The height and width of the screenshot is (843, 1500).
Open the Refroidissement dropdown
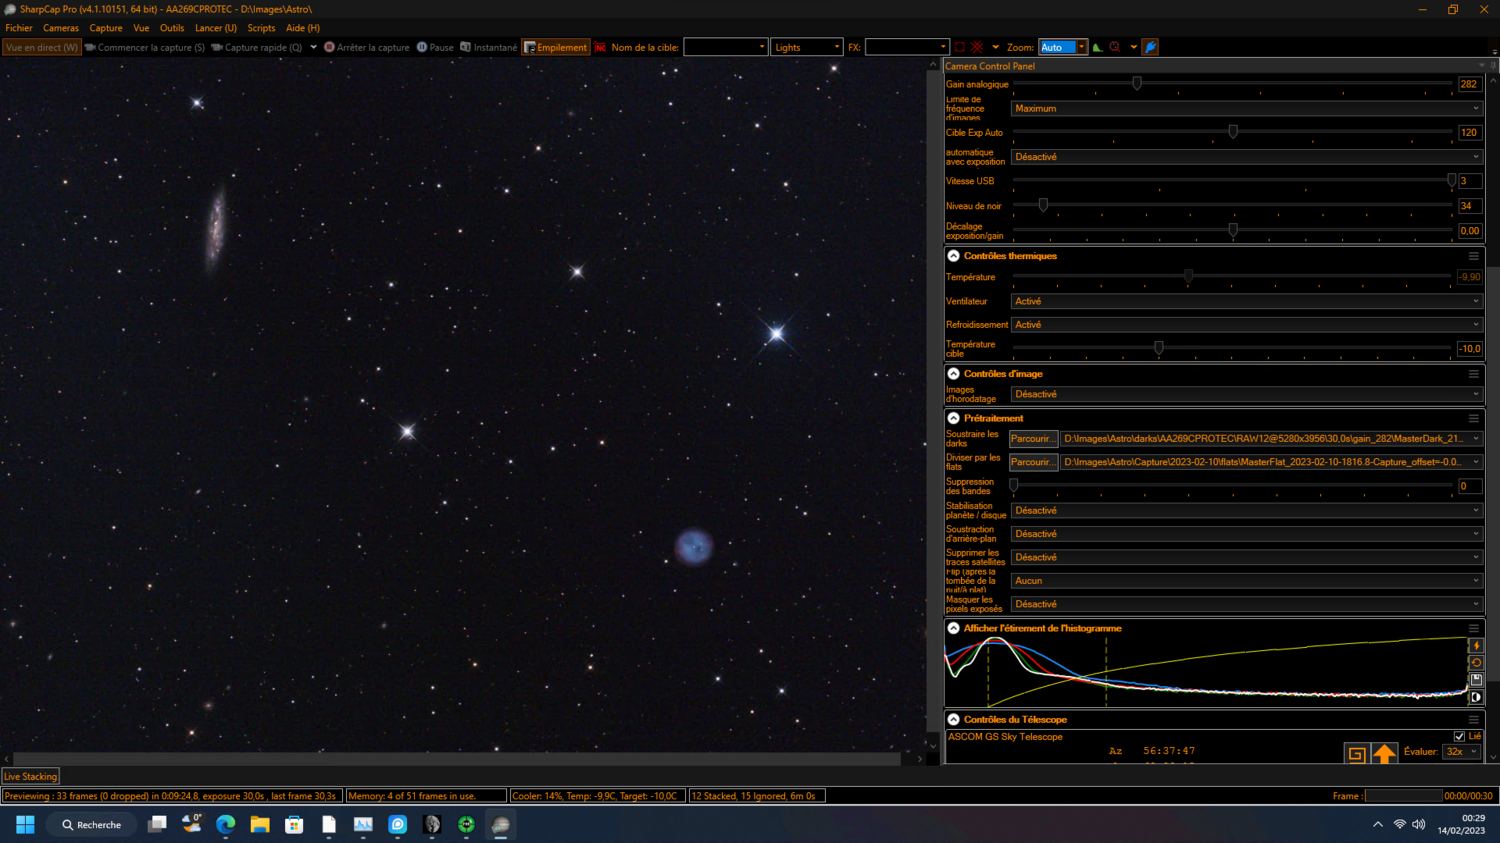tap(1246, 325)
